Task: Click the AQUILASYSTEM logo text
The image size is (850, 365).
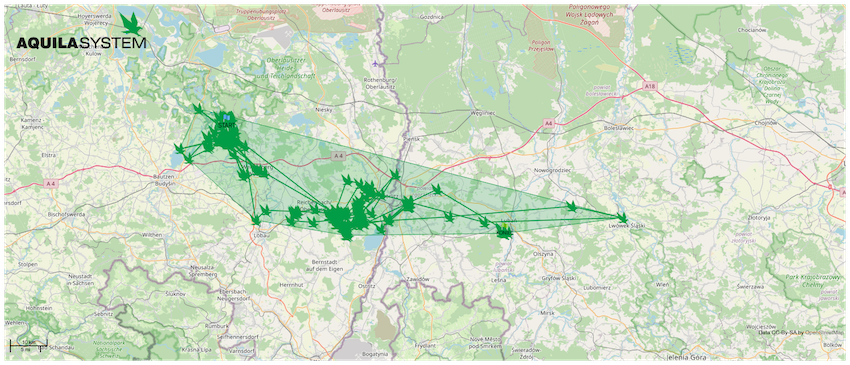Action: click(81, 43)
